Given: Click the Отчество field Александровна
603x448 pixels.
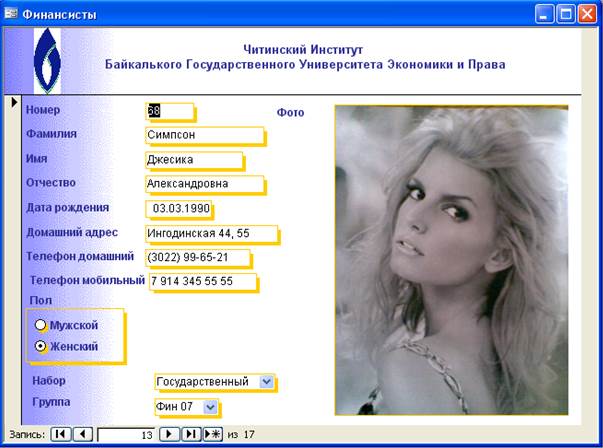Looking at the screenshot, I should pos(205,184).
